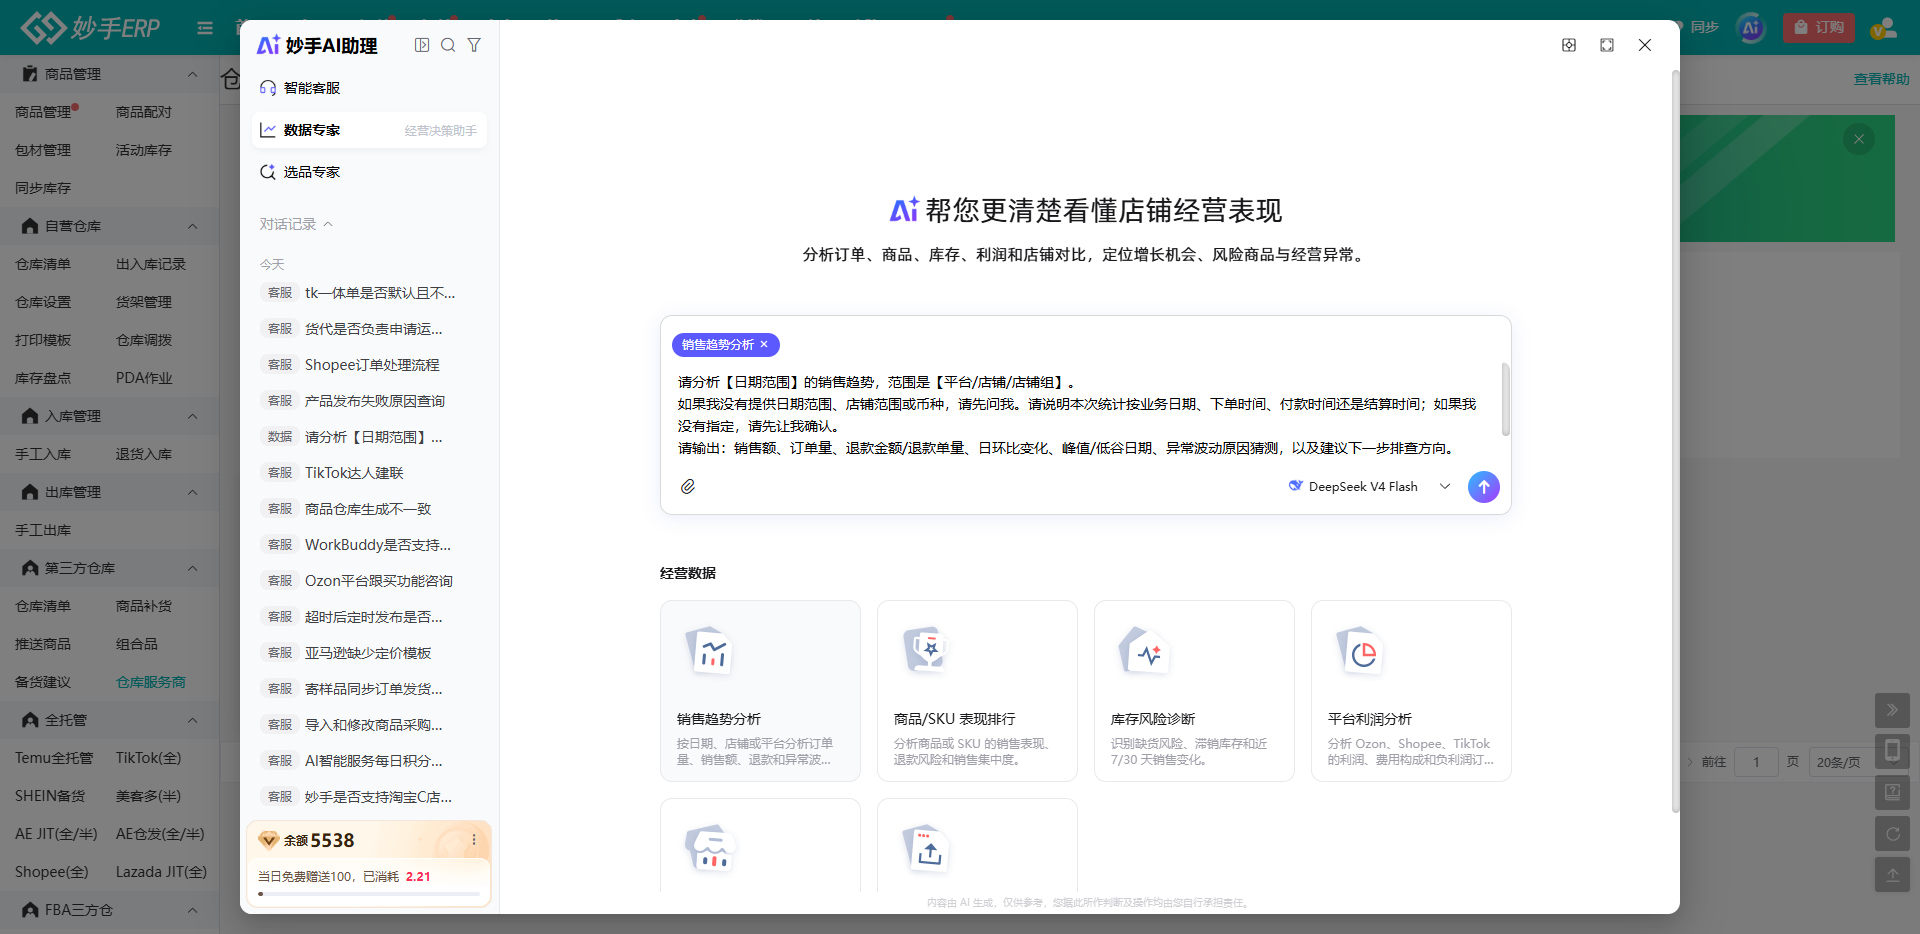The height and width of the screenshot is (934, 1920).
Task: Click the back-to-top float button
Action: tap(1892, 874)
